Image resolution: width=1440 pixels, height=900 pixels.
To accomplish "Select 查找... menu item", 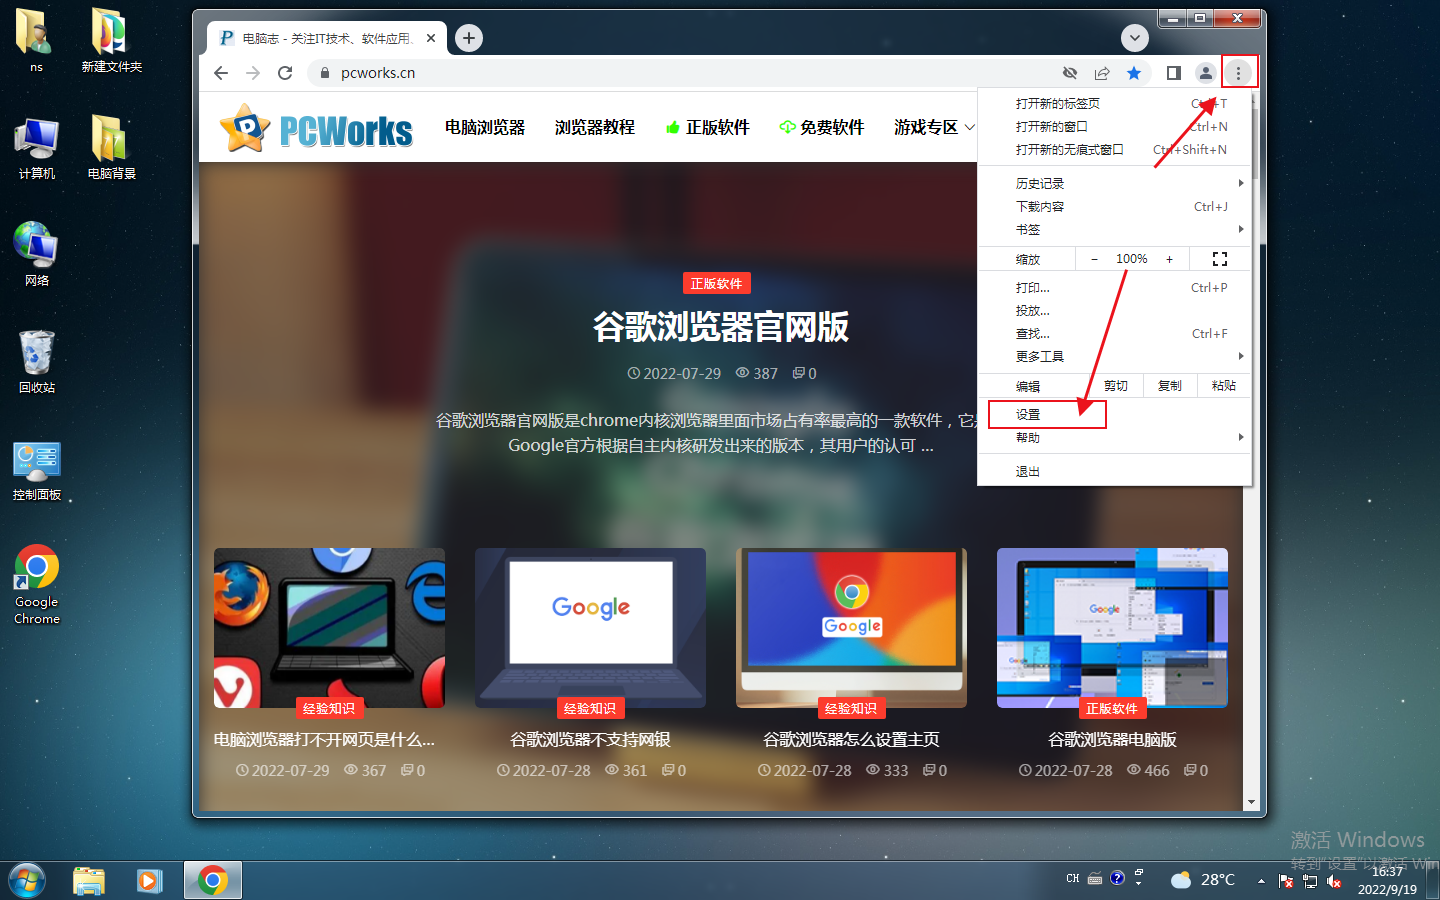I will point(1114,334).
